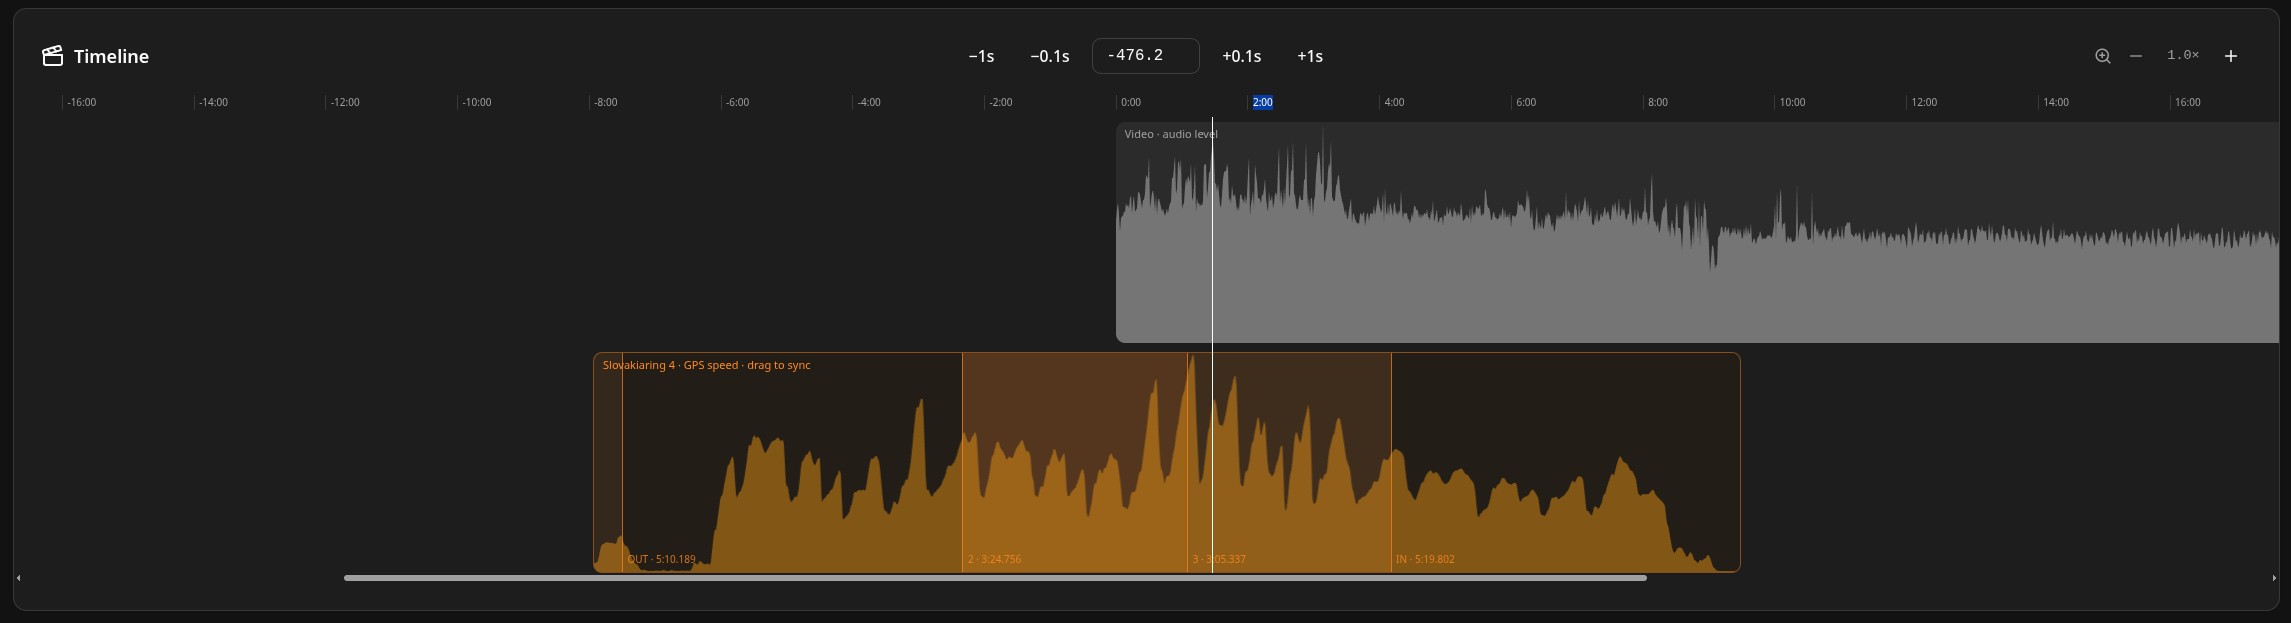
Task: Click the highlighted 2:00 ruler marker
Action: click(x=1262, y=102)
